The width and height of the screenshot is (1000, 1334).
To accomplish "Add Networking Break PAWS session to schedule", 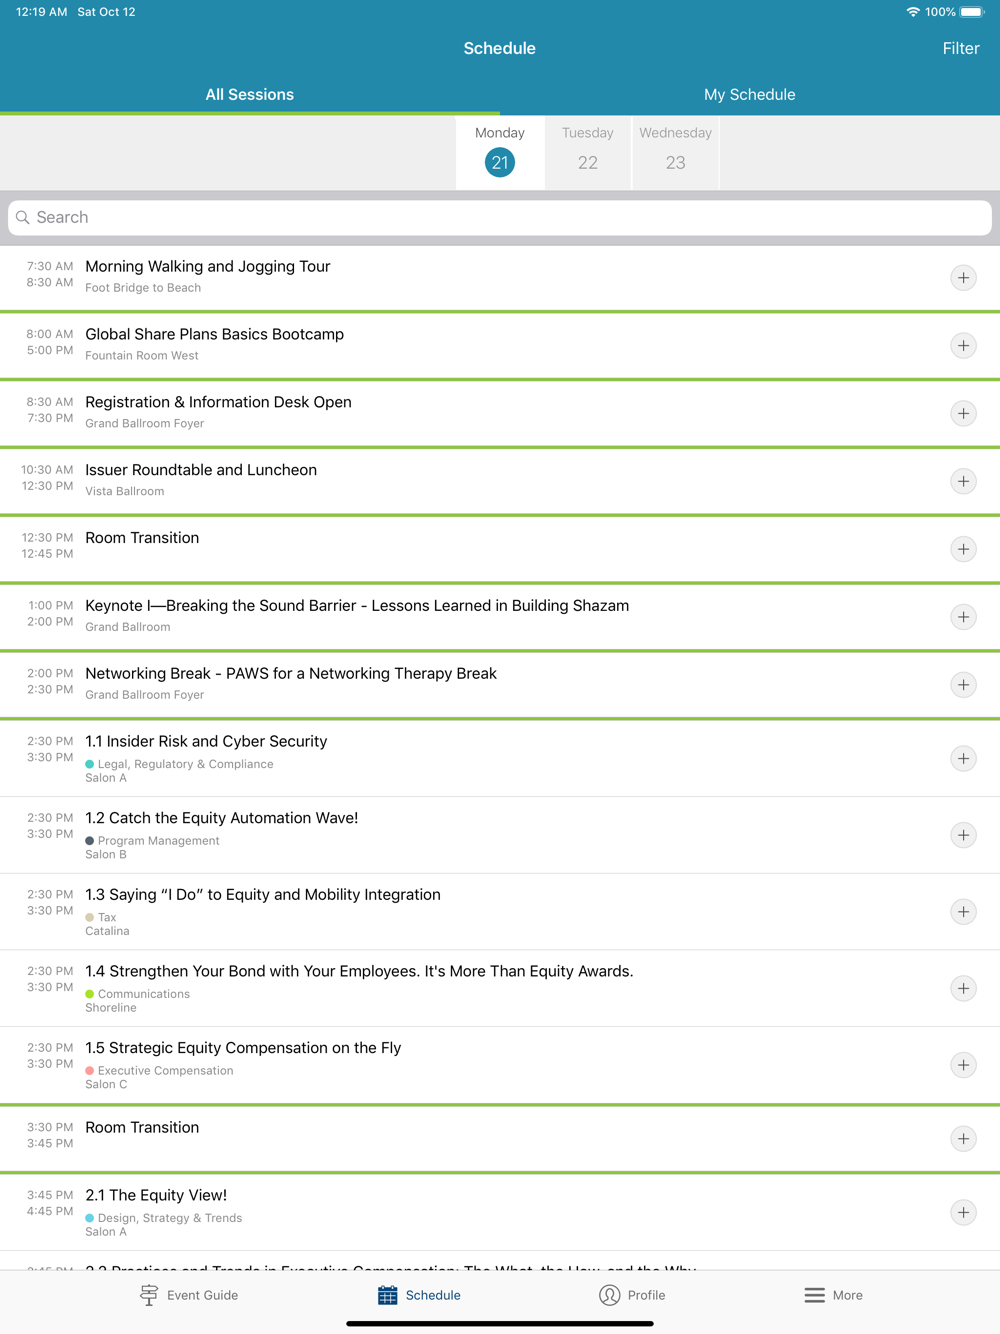I will point(963,685).
